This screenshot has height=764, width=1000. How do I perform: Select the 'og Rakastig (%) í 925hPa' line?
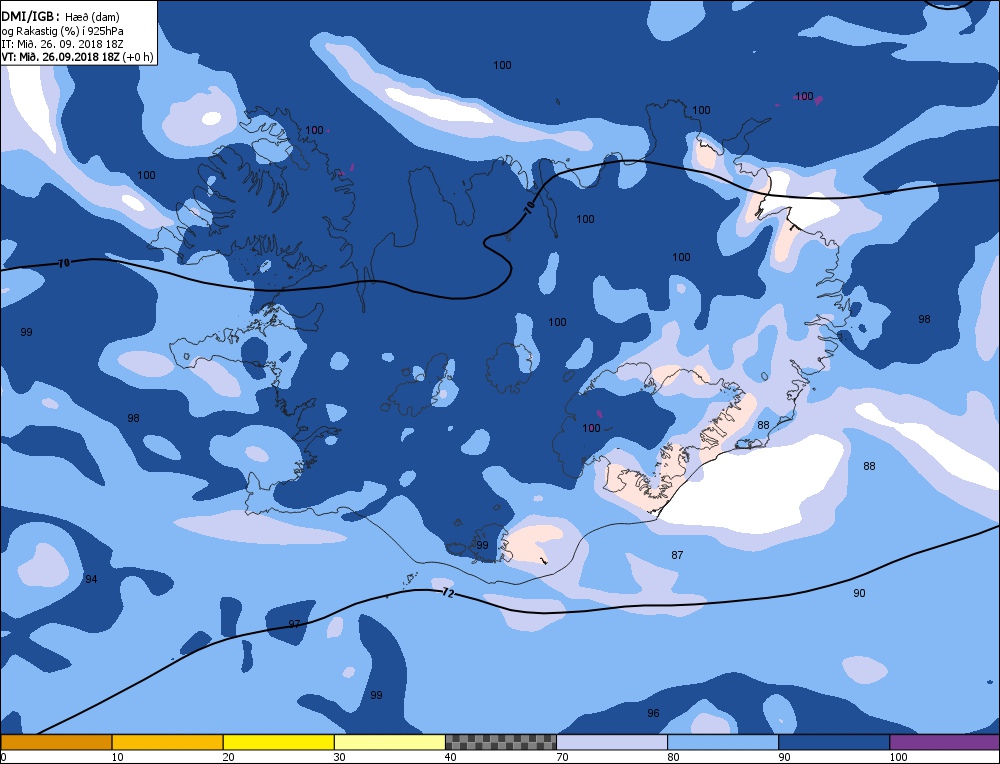click(62, 31)
